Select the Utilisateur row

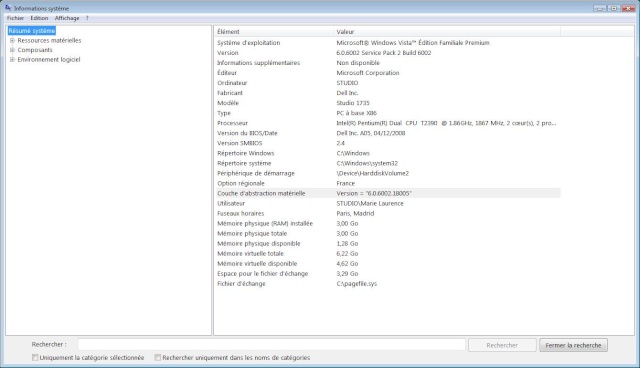coord(387,203)
